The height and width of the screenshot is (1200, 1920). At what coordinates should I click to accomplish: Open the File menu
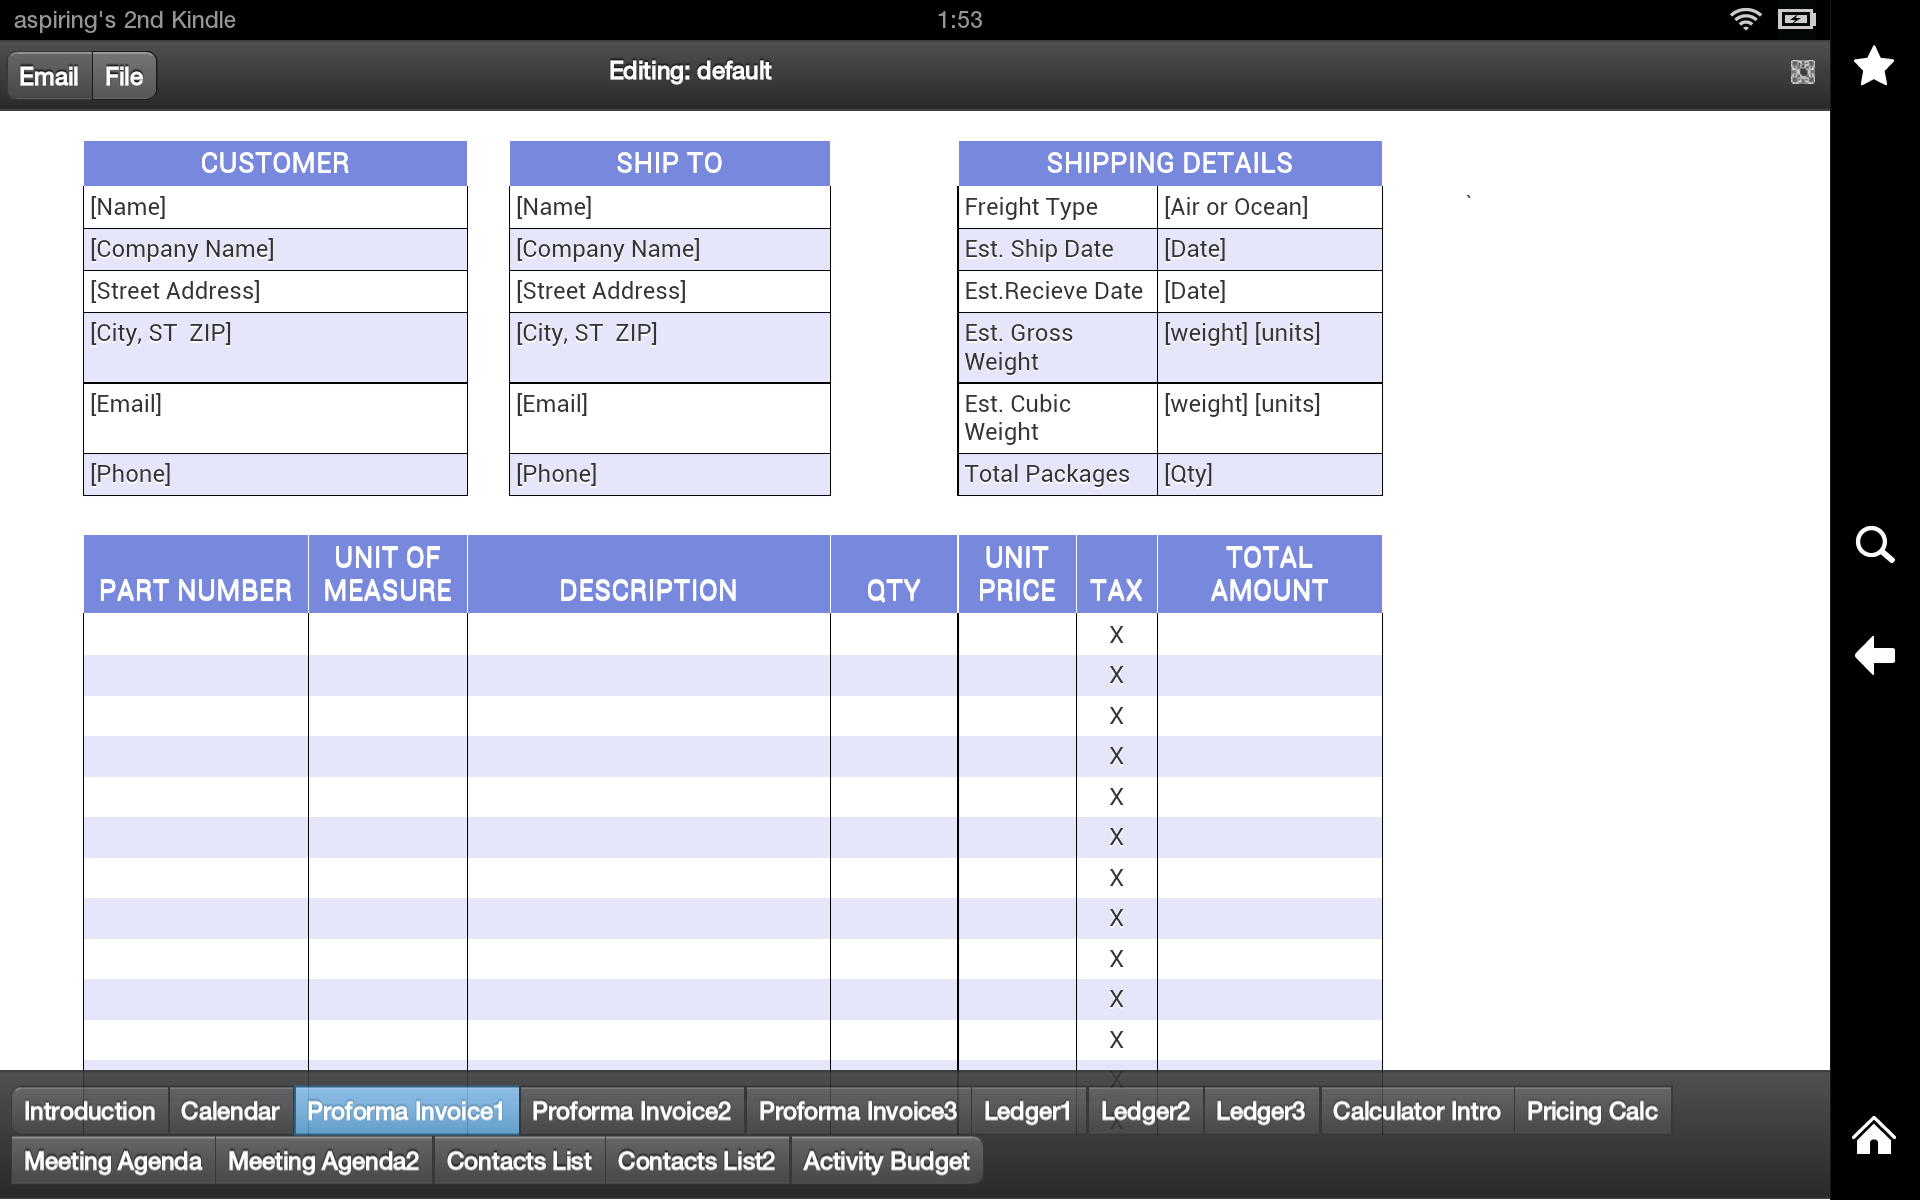pos(123,75)
